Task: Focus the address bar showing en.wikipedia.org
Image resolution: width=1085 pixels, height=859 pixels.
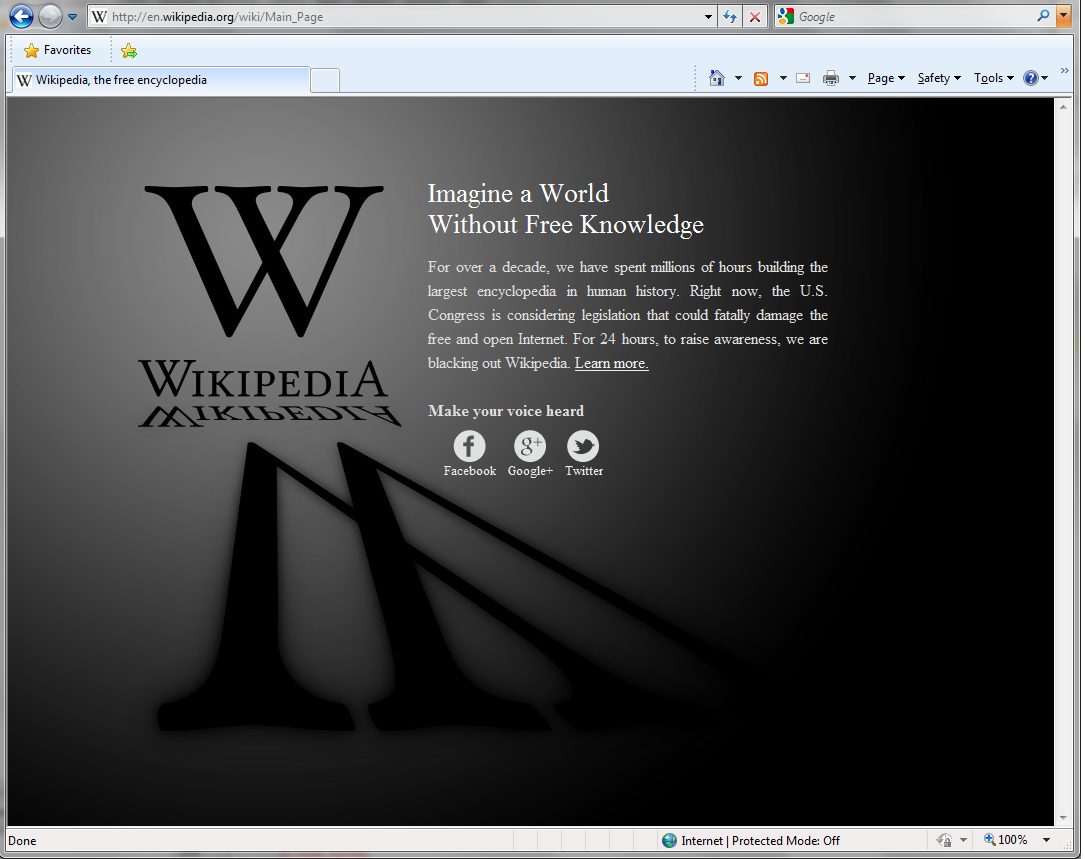Action: click(401, 17)
